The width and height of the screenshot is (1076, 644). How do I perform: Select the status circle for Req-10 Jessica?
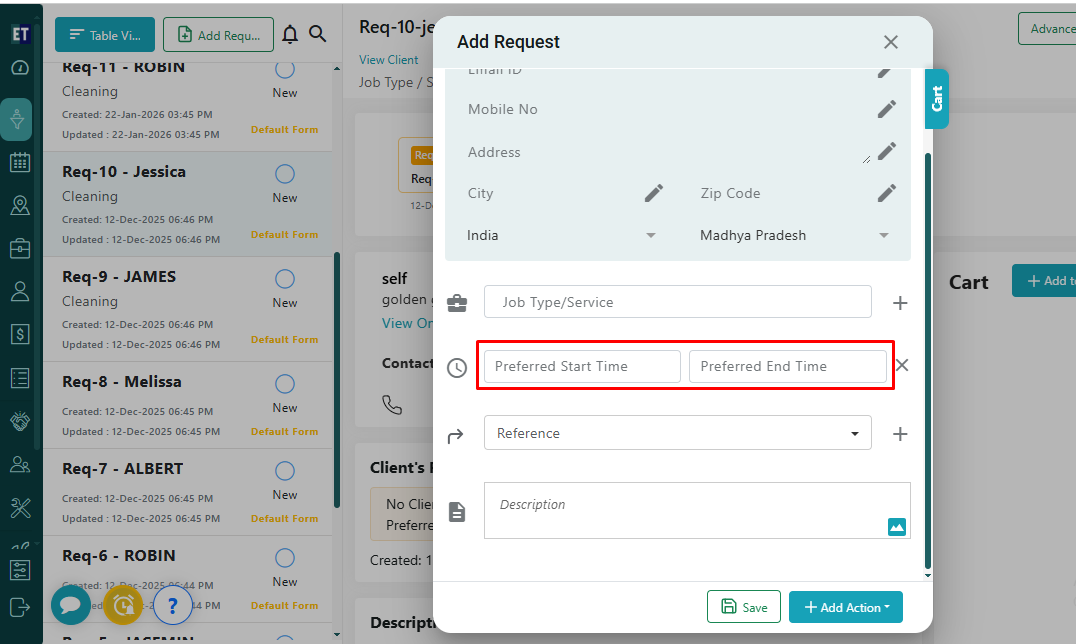coord(285,174)
